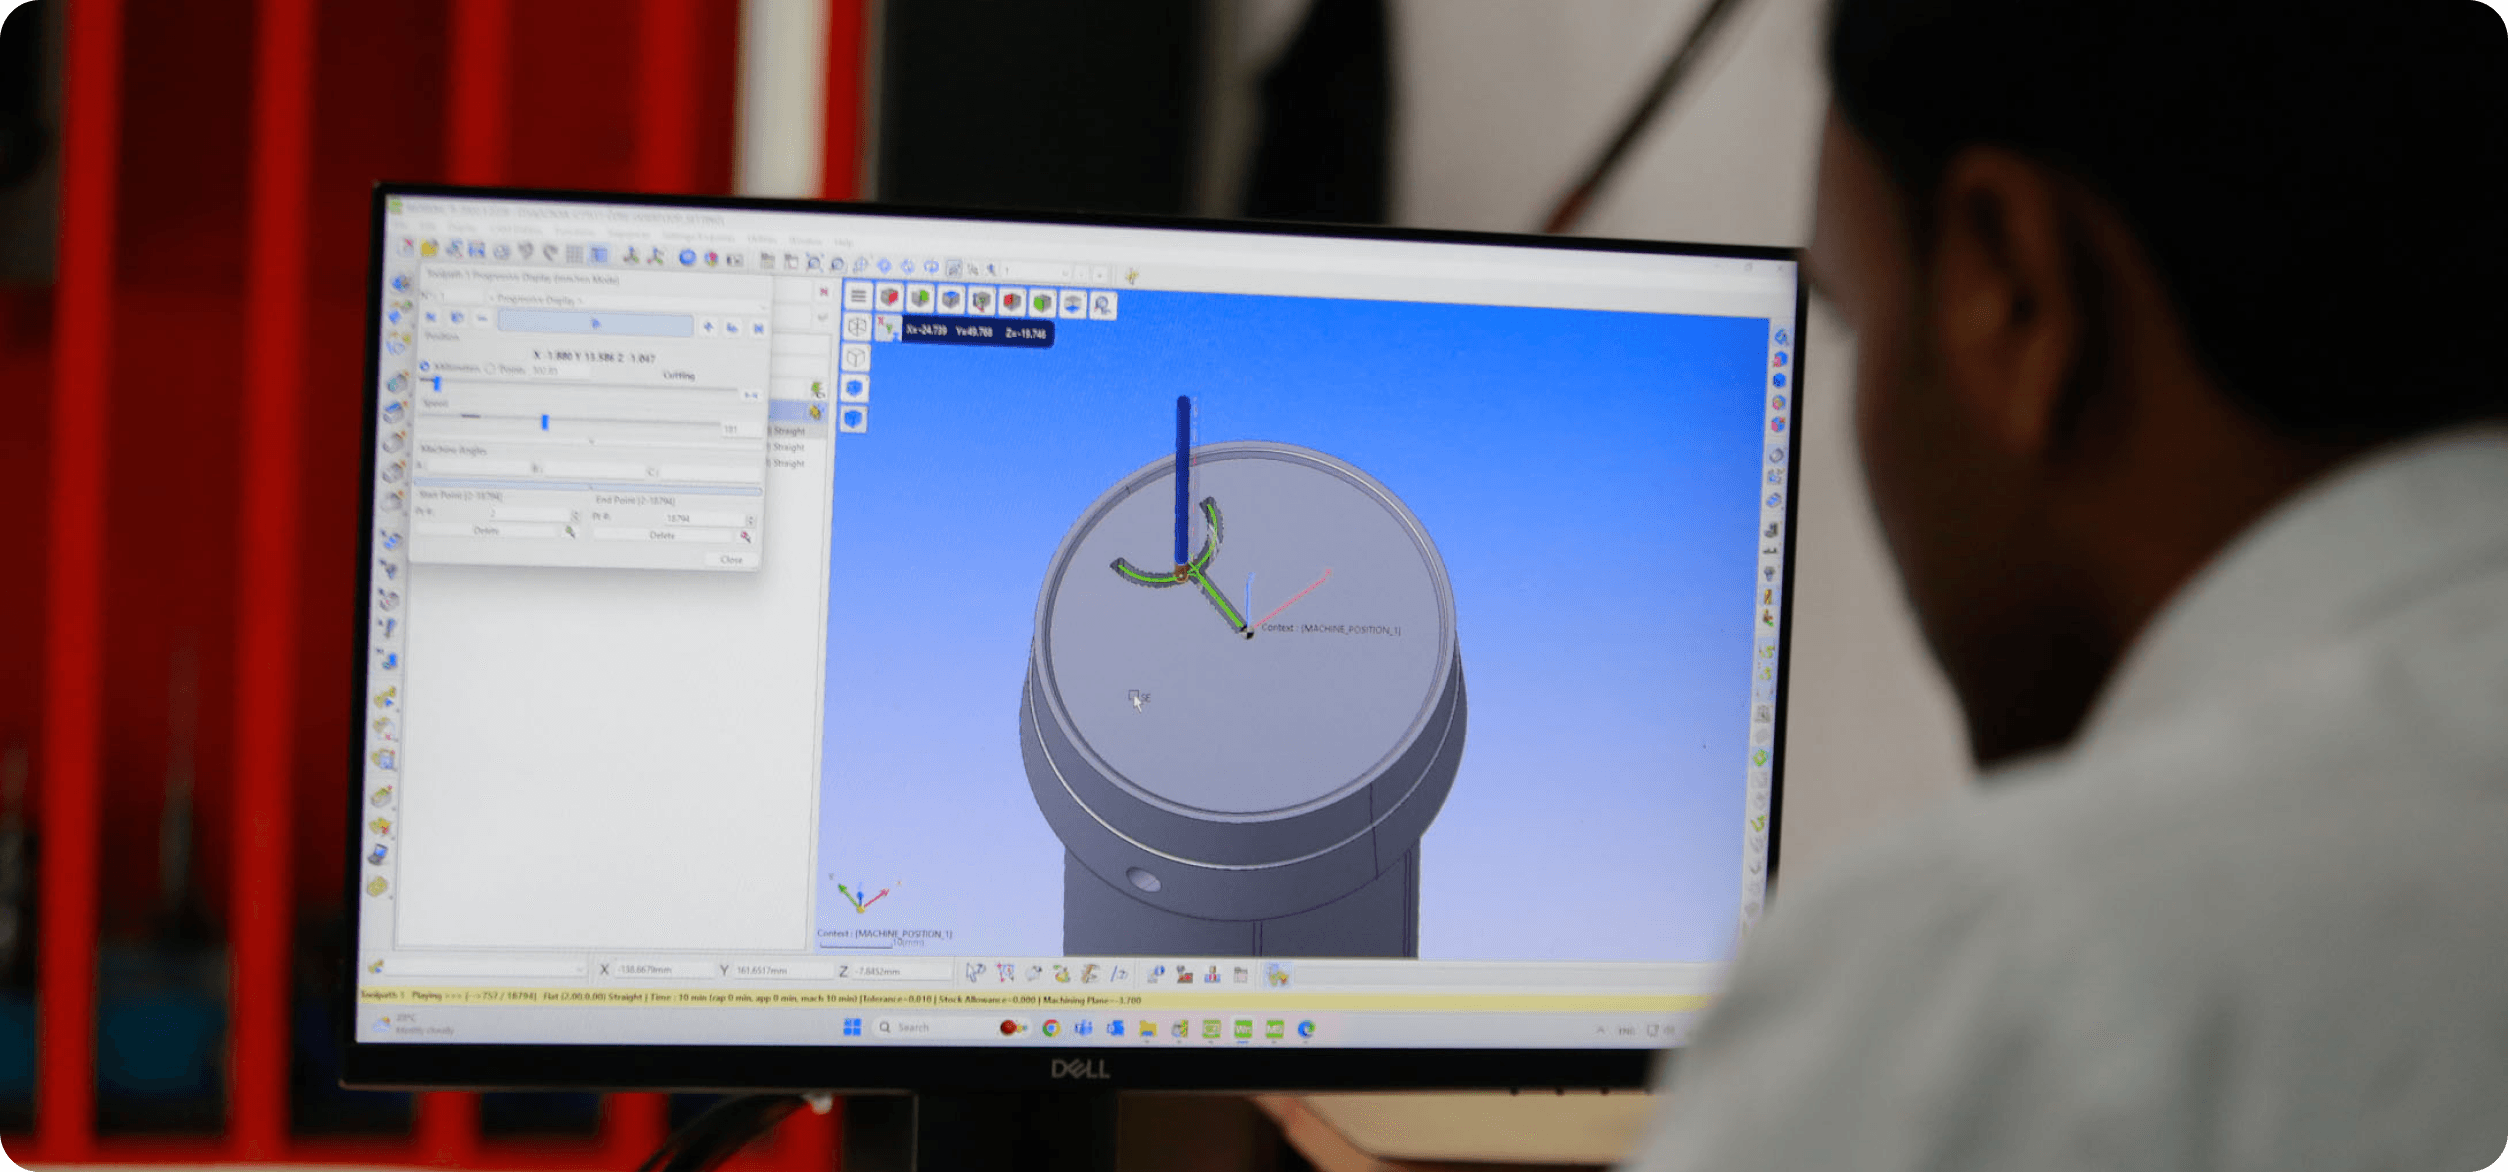Open the viewport hamburger menu button
Screen dimensions: 2508x1172
point(858,296)
